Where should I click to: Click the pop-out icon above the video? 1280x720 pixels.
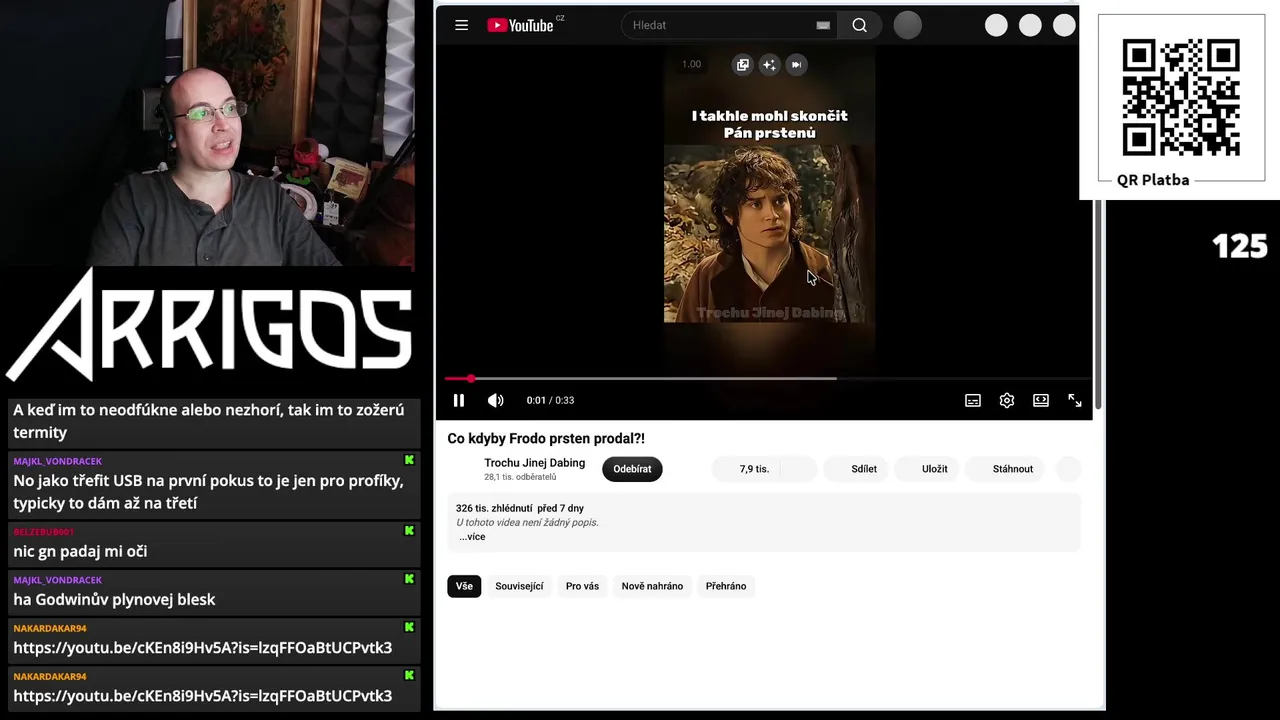point(742,64)
